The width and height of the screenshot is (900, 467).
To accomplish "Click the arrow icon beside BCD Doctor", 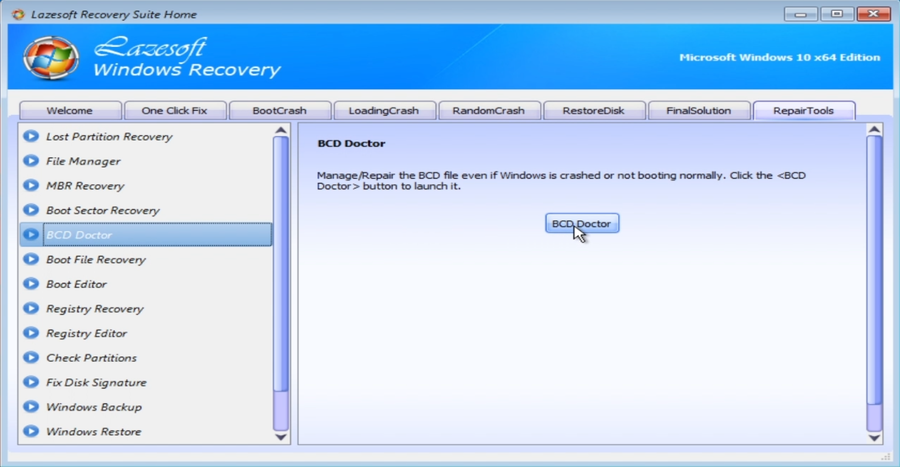I will pos(31,235).
